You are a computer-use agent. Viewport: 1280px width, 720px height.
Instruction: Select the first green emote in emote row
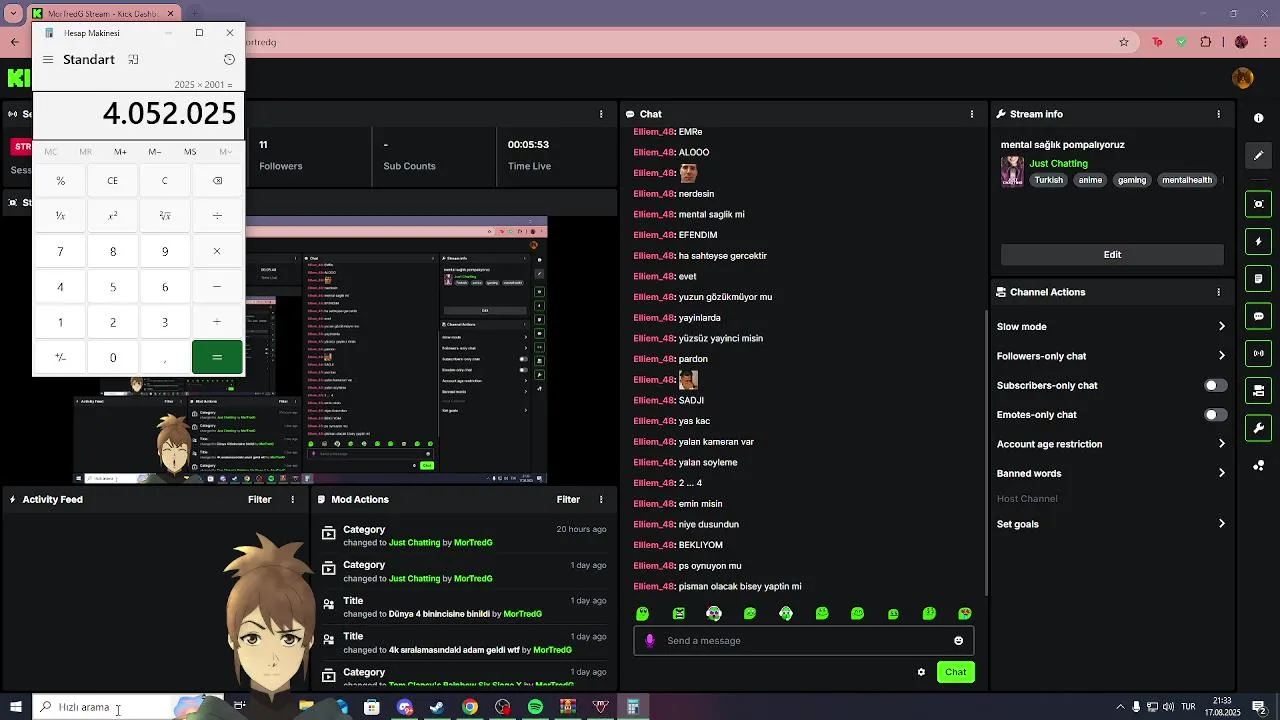click(643, 614)
